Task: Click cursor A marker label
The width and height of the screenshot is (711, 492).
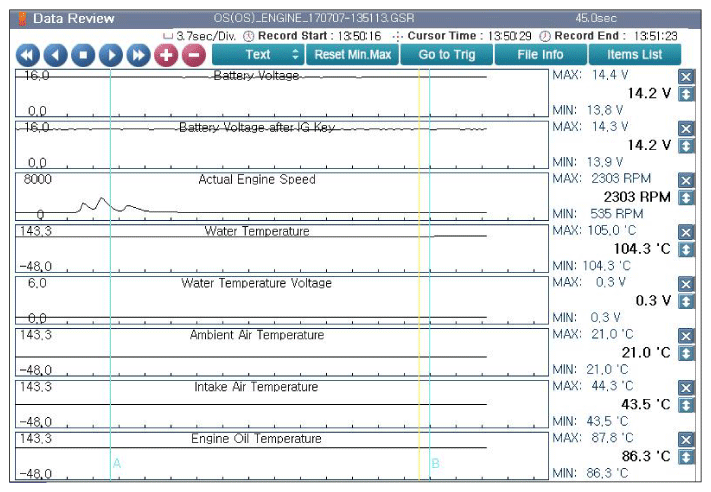Action: 117,463
